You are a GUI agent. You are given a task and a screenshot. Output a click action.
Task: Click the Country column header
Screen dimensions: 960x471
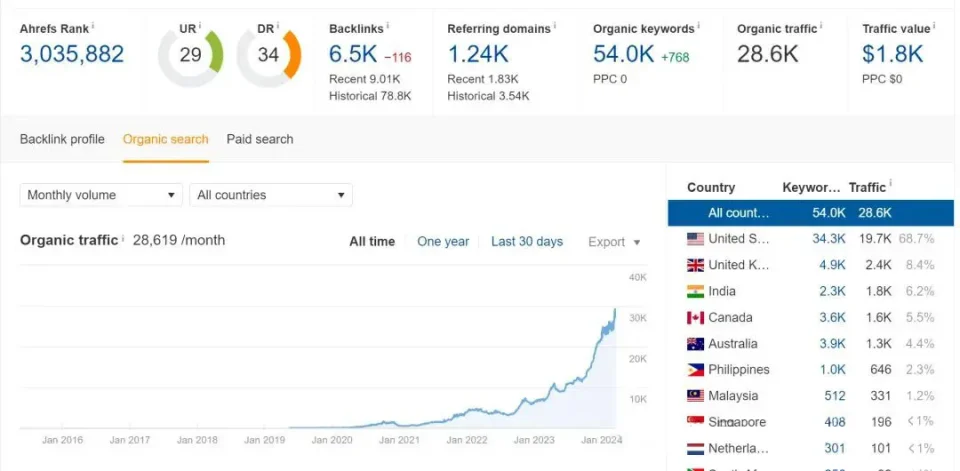[711, 187]
